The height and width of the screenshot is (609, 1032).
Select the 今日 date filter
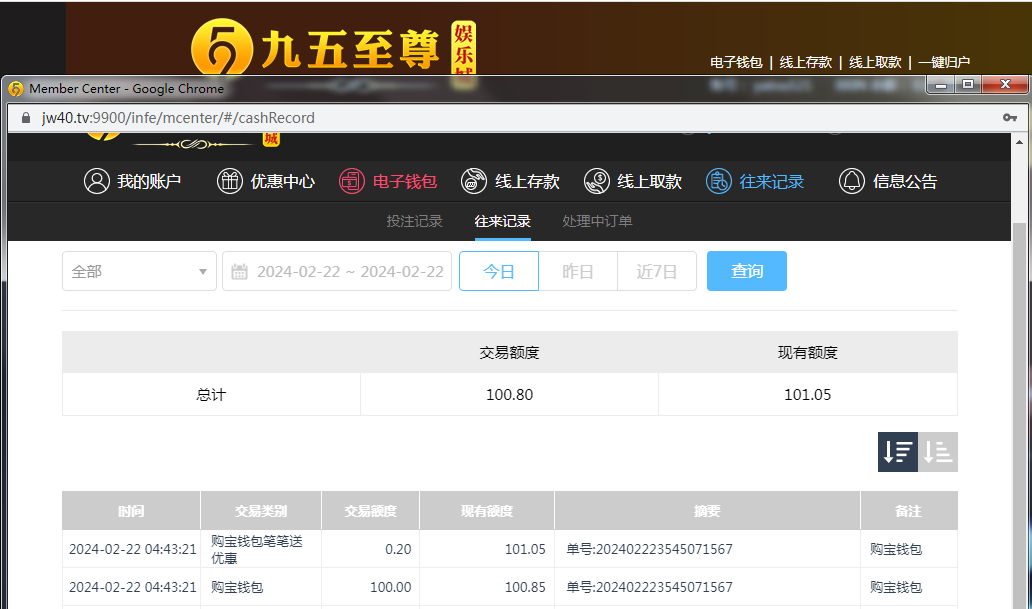tap(499, 271)
